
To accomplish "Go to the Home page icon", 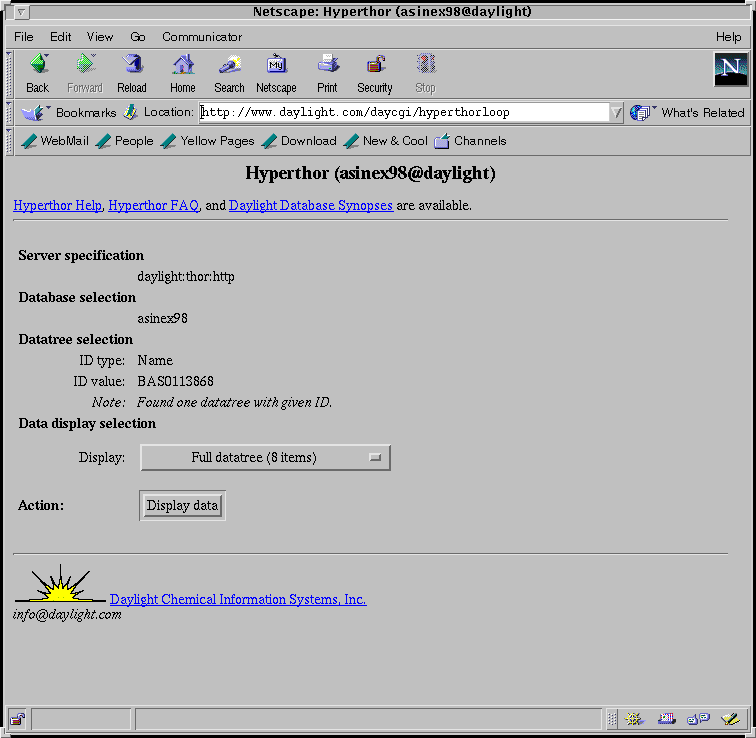I will 183,73.
